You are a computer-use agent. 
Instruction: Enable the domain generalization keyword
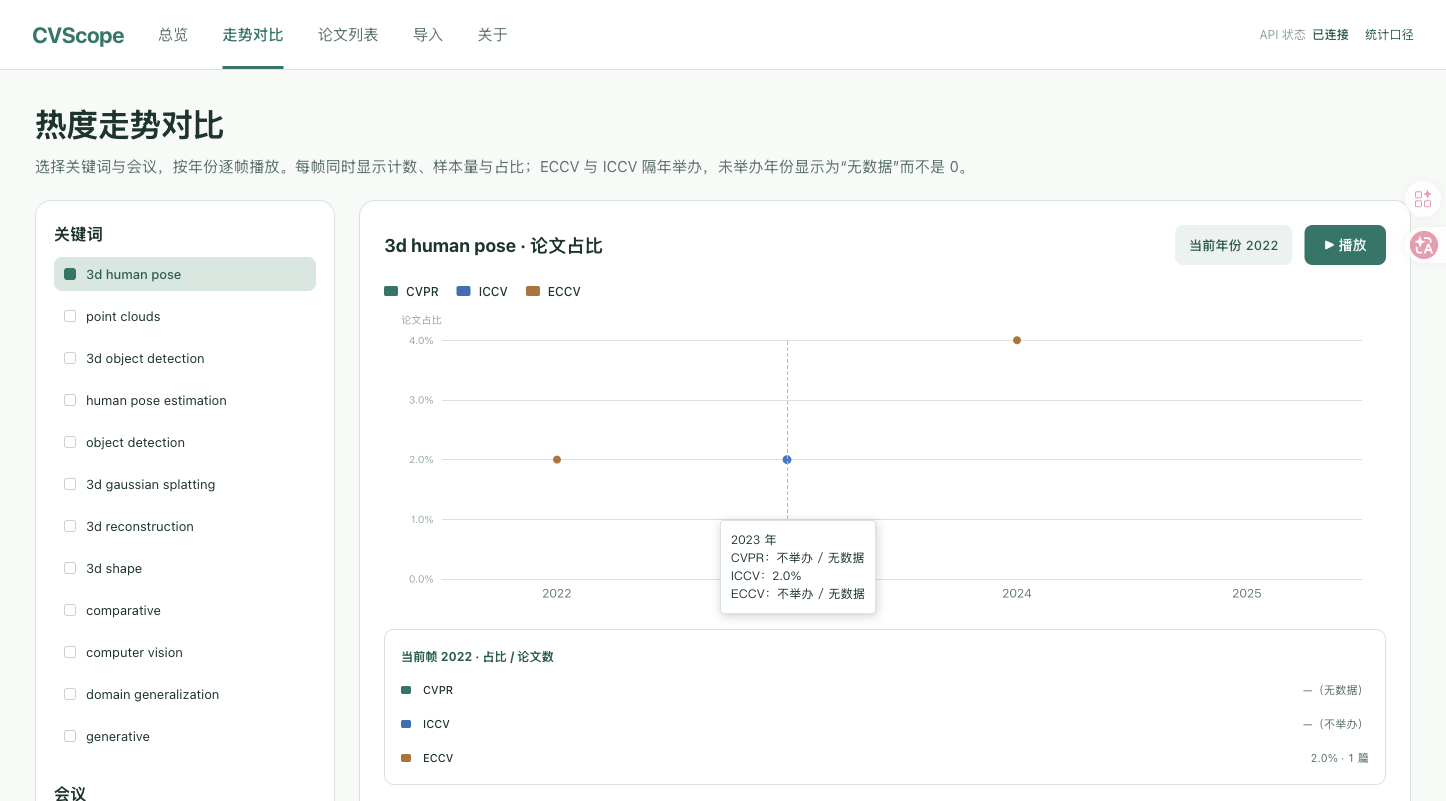coord(70,694)
